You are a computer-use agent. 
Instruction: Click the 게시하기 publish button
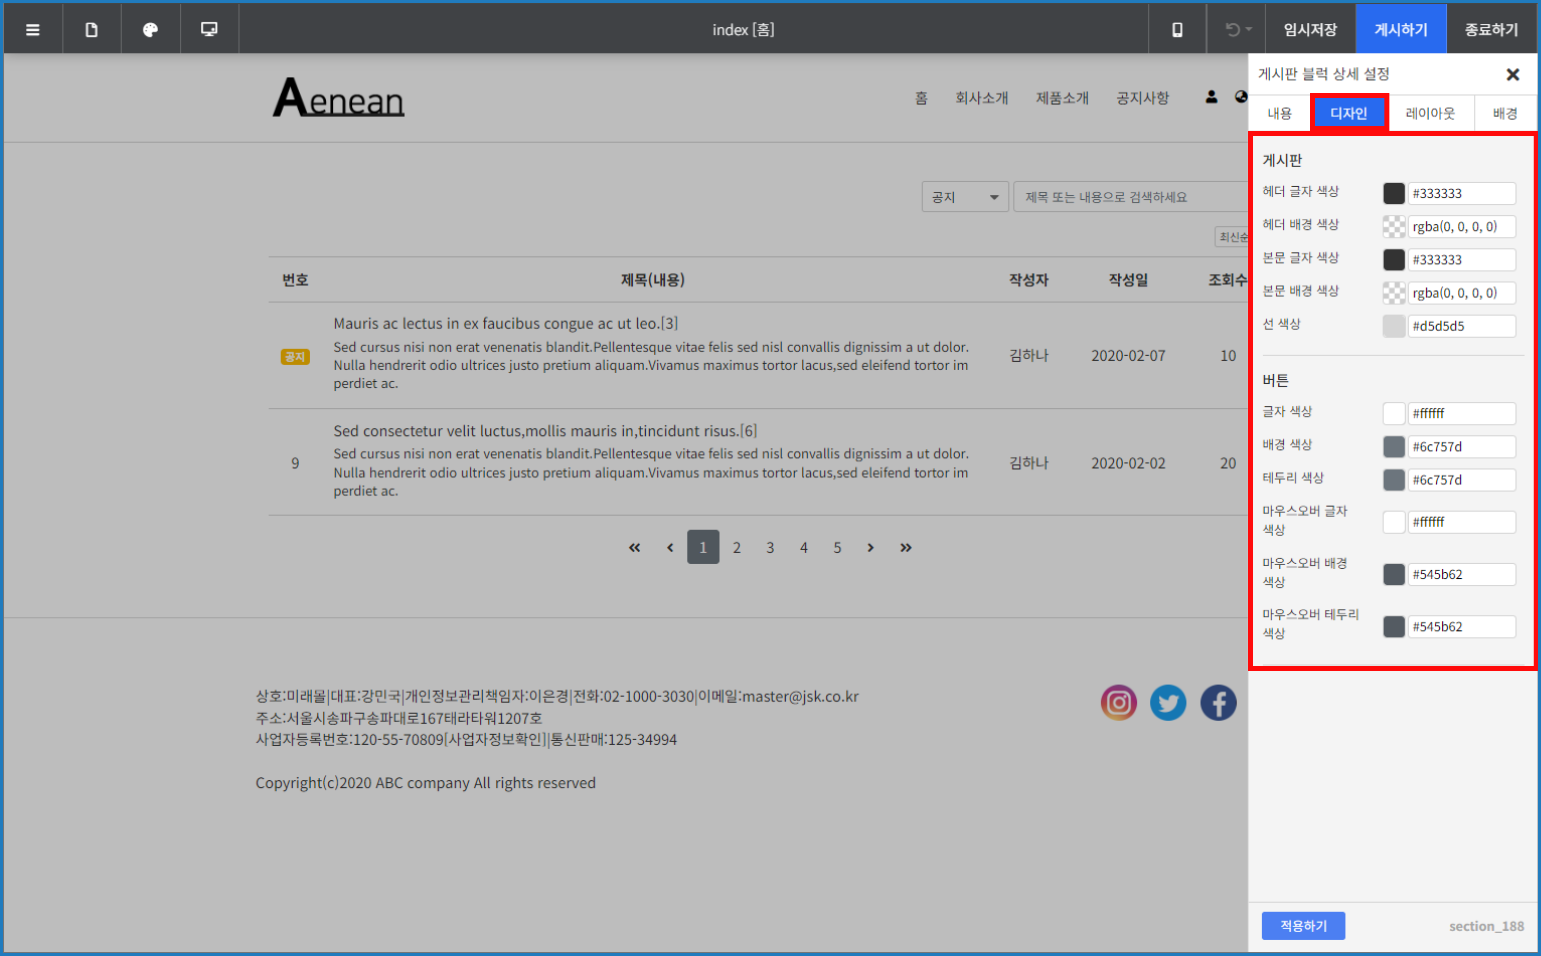(1400, 30)
